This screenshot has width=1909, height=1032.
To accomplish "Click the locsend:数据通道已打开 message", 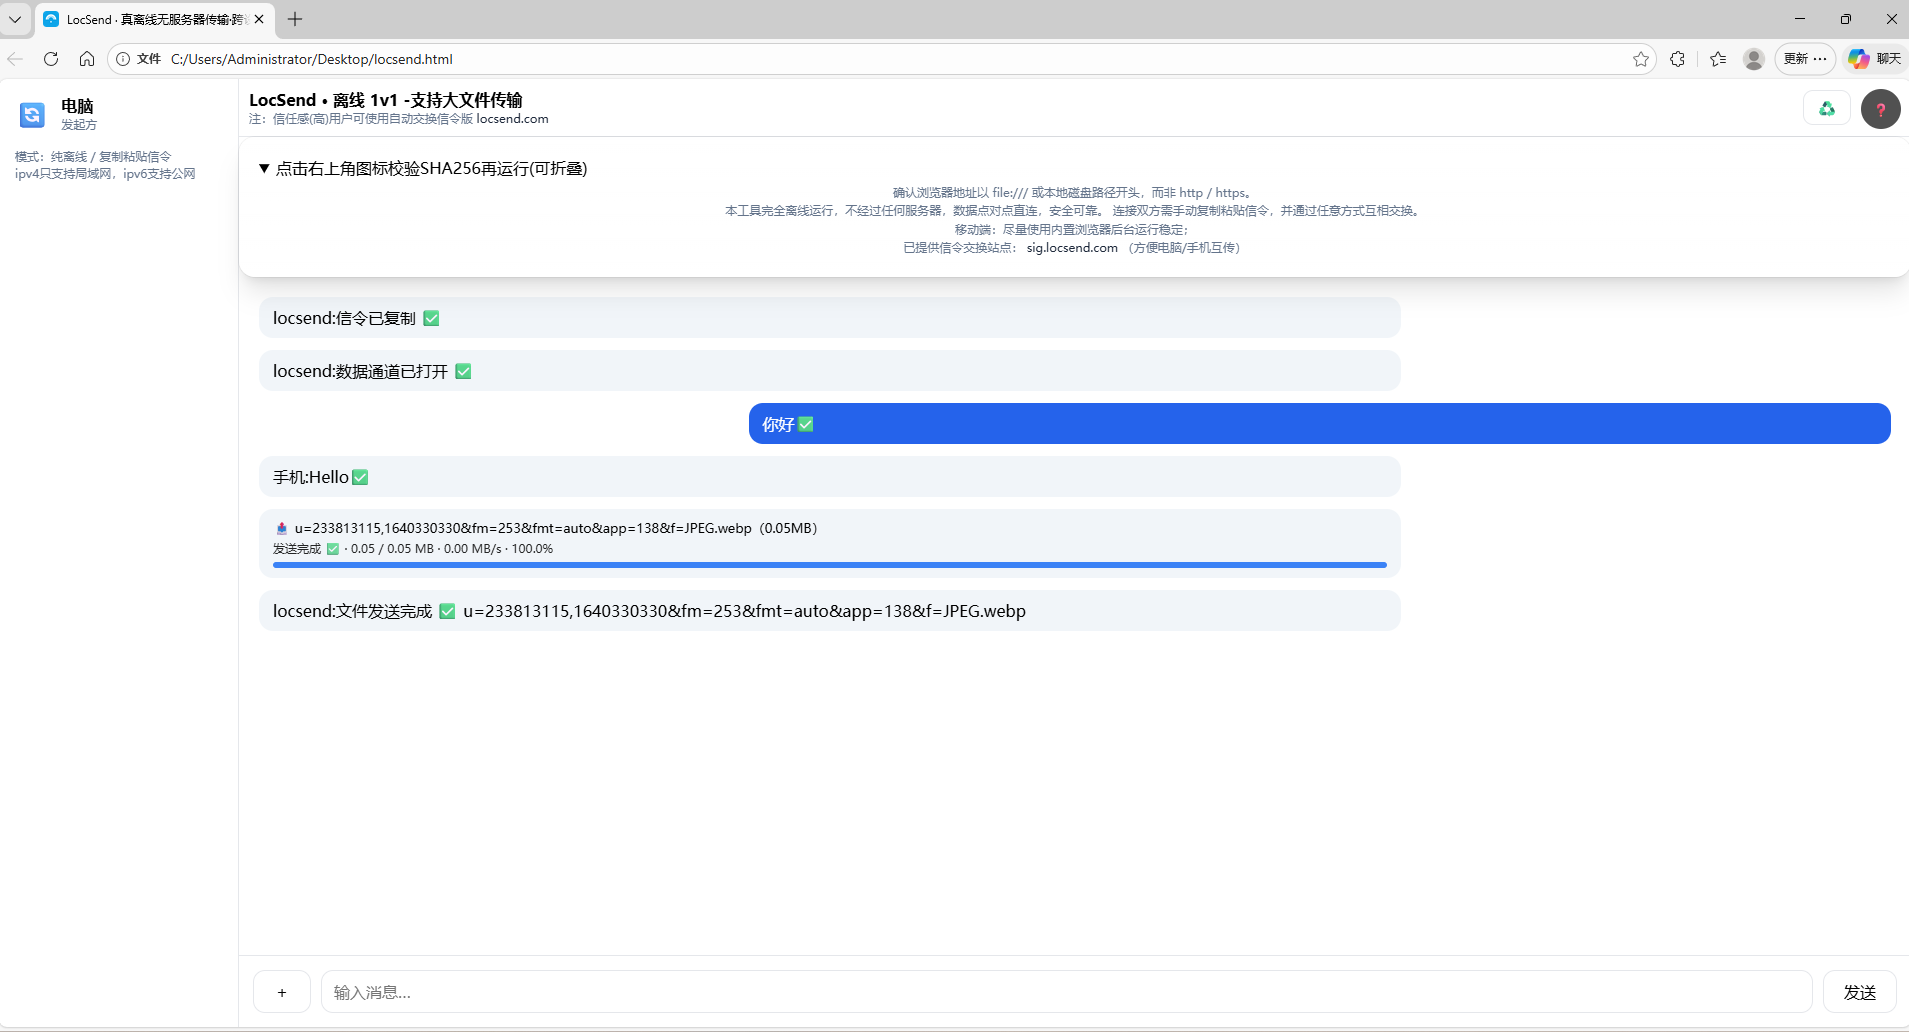I will pos(830,371).
